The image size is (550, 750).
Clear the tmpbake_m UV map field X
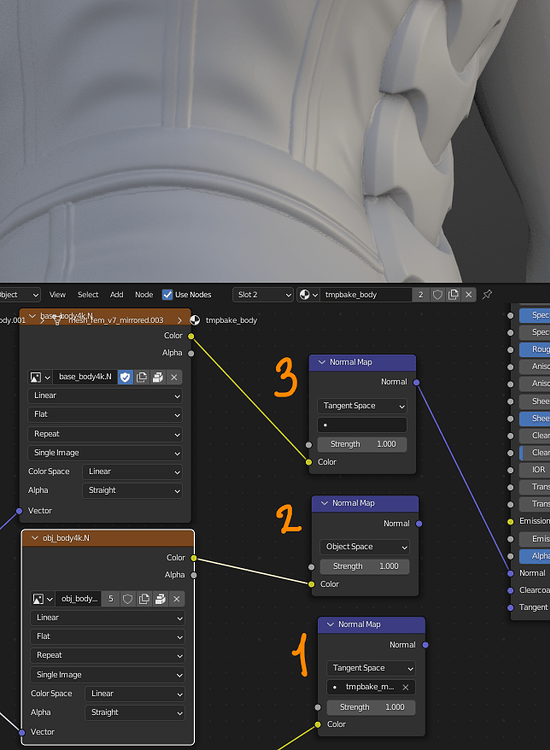click(406, 687)
